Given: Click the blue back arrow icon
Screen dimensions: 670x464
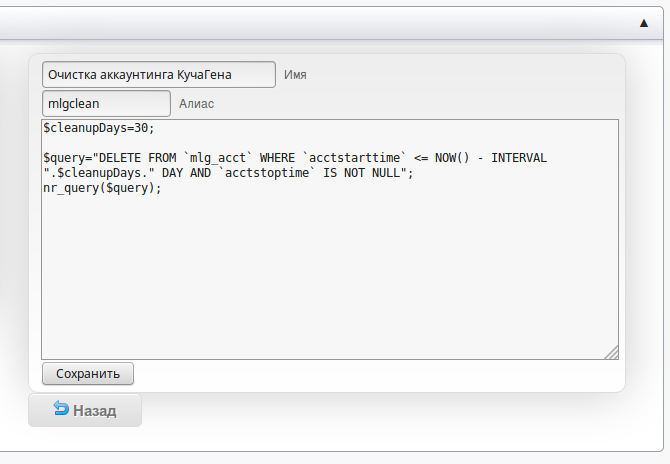Looking at the screenshot, I should [60, 409].
